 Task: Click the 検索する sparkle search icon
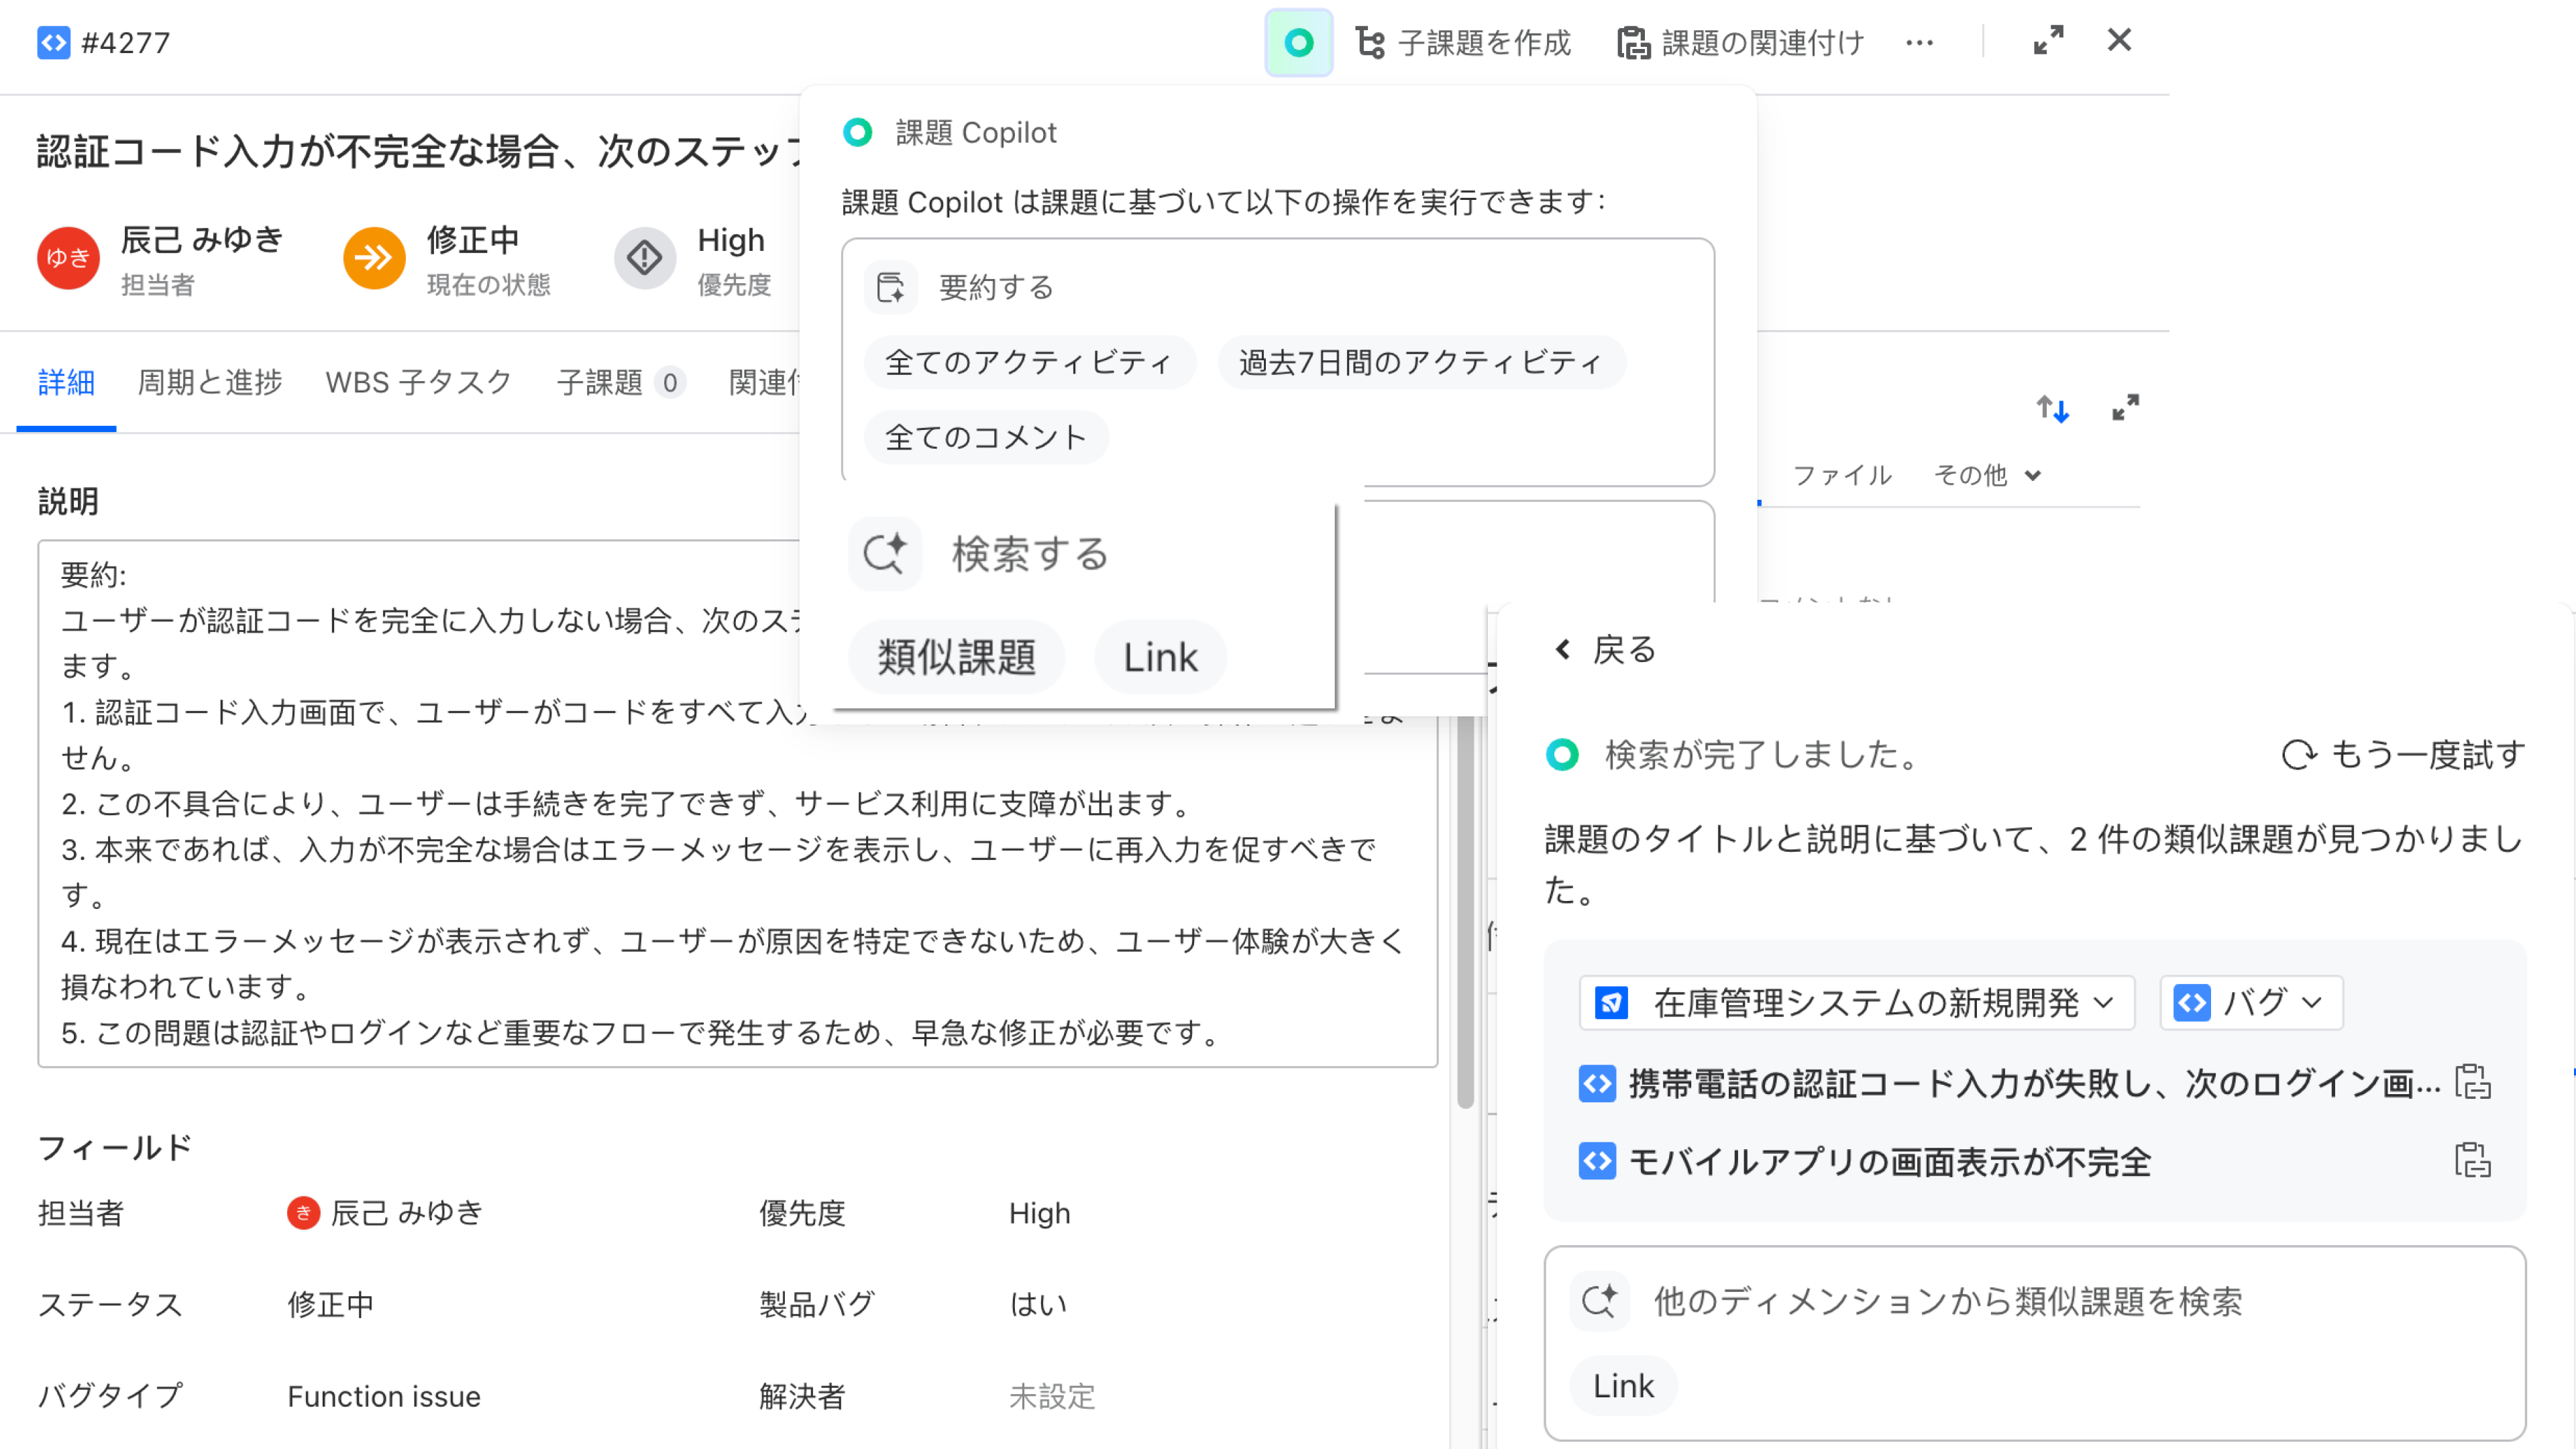(885, 553)
